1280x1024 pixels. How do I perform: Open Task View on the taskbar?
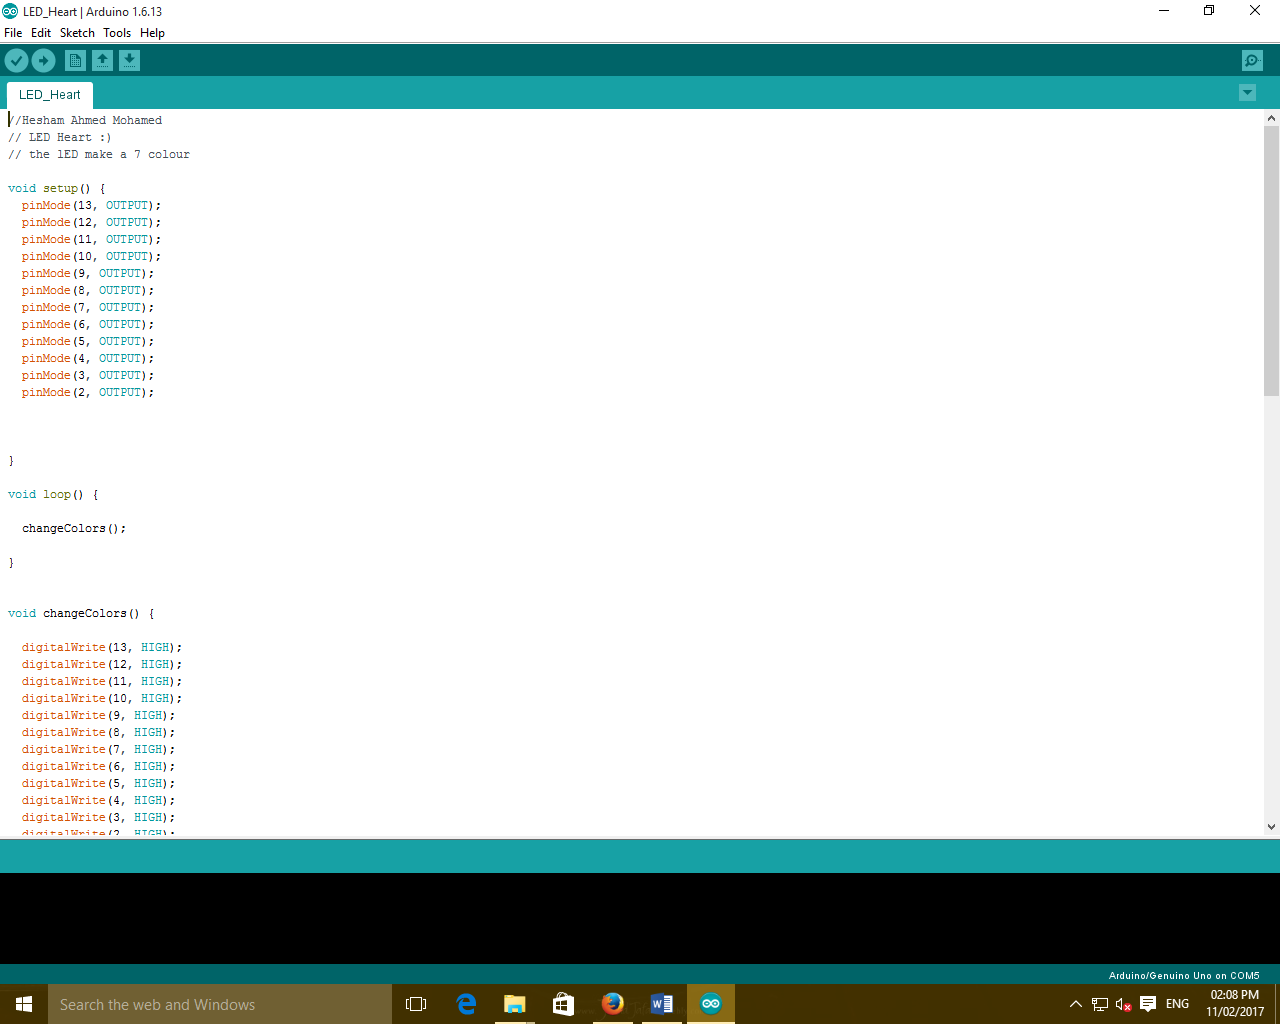coord(416,1004)
